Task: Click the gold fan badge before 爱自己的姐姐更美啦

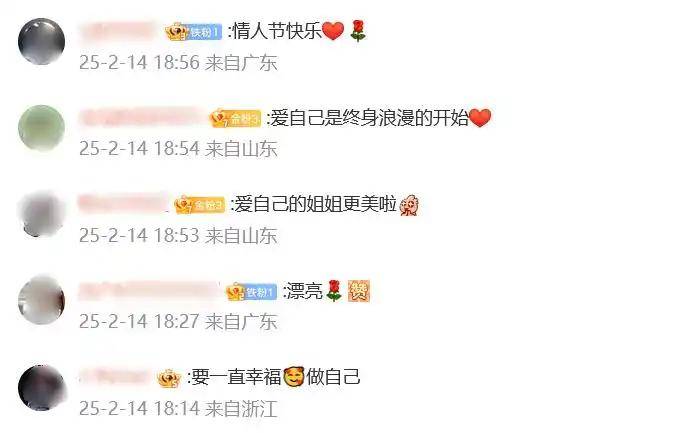Action: tap(200, 205)
